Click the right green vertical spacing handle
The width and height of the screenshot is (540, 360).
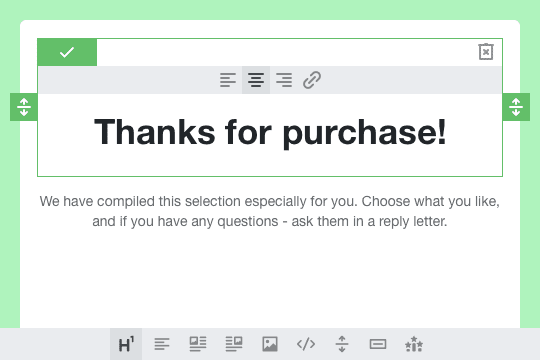[516, 107]
